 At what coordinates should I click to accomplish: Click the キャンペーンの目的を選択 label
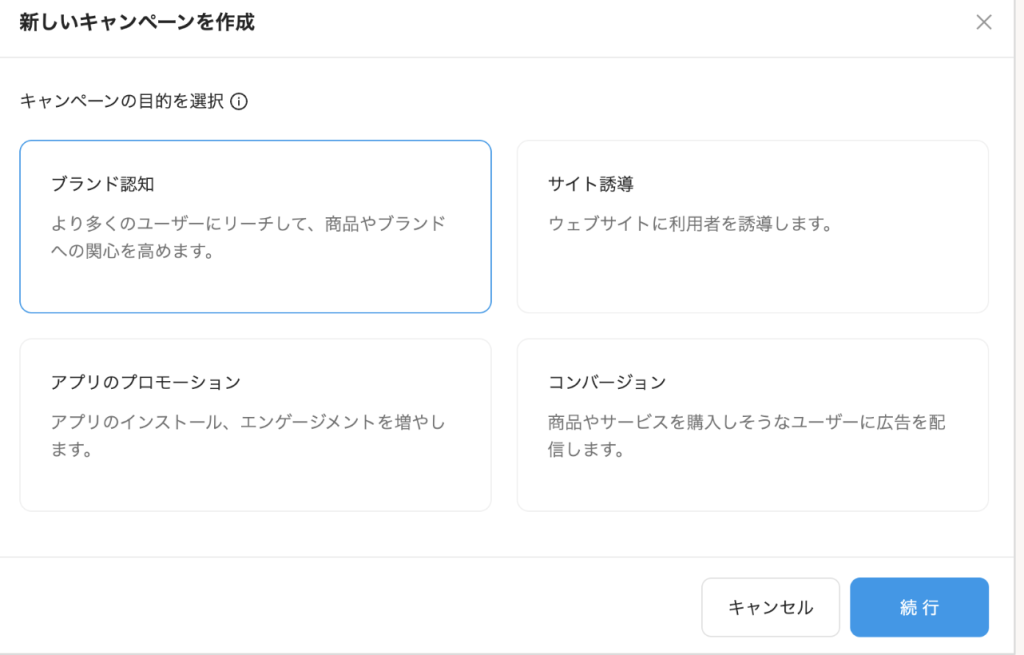tap(122, 101)
